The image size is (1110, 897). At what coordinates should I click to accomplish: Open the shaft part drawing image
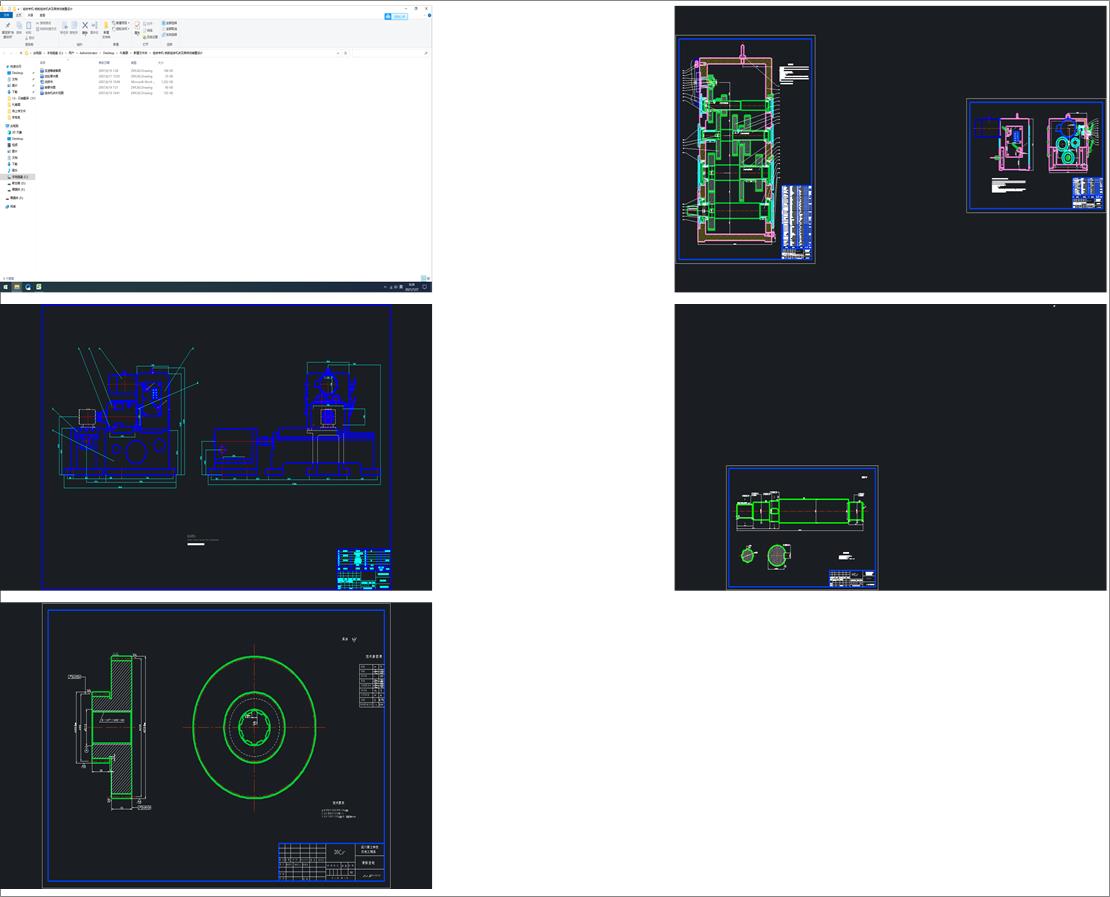(891, 447)
